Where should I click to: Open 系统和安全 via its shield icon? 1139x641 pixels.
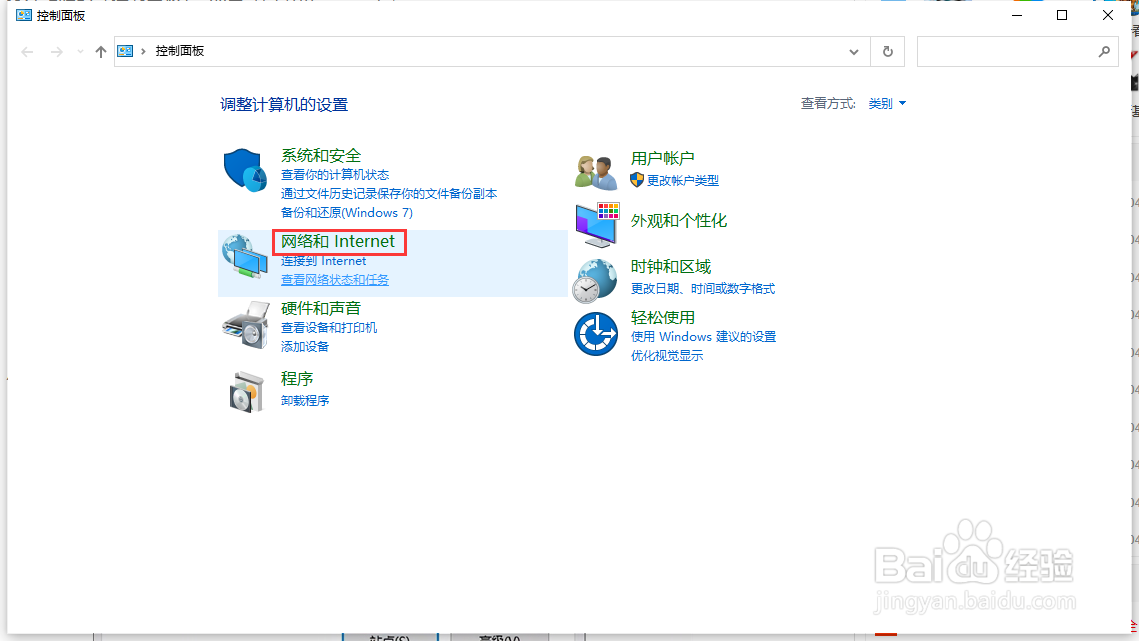coord(244,170)
